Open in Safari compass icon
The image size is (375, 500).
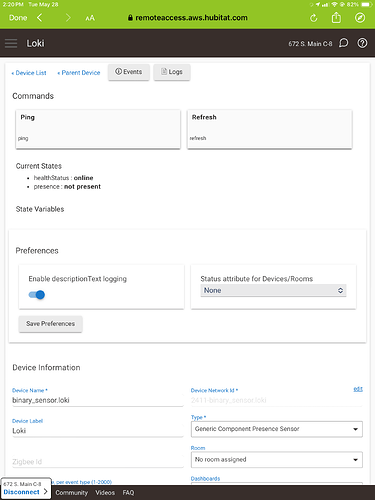coord(360,18)
